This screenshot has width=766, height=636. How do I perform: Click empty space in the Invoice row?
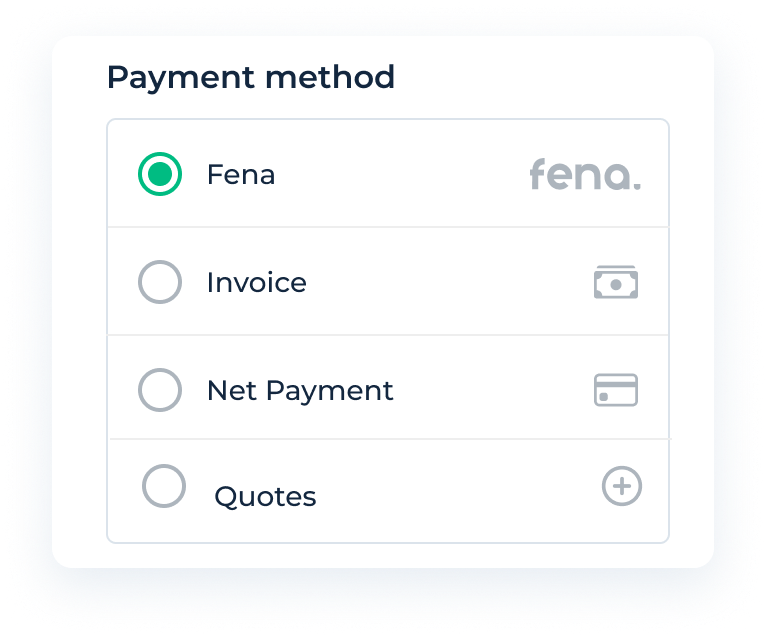point(440,283)
